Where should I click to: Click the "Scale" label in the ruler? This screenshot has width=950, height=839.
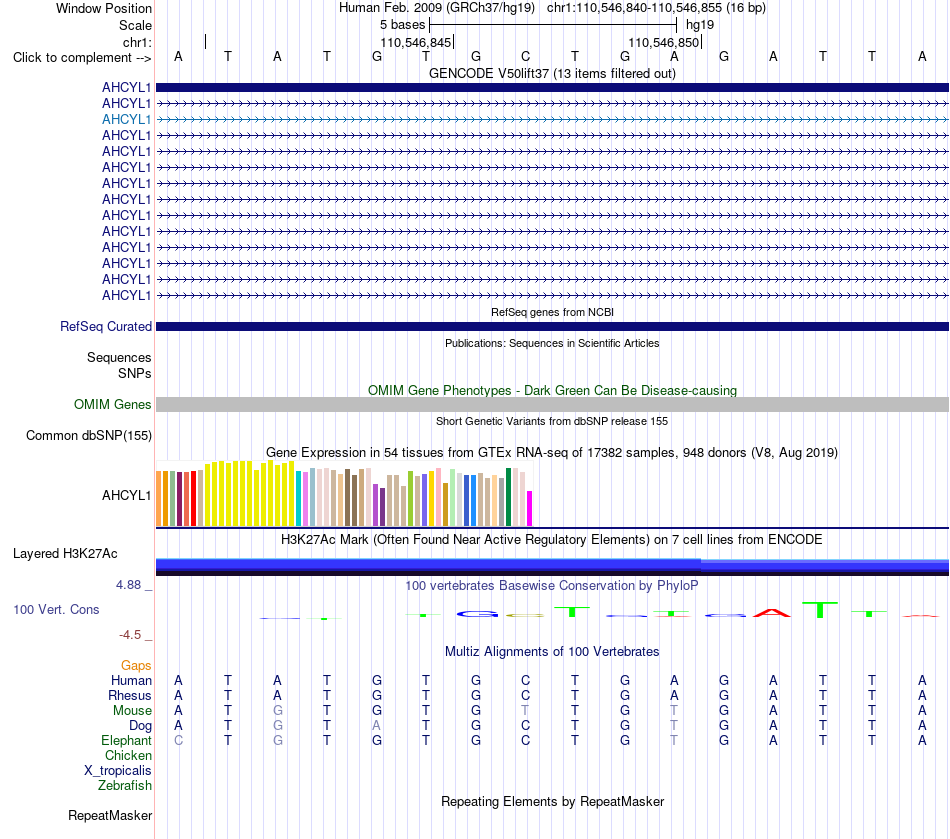(x=135, y=25)
